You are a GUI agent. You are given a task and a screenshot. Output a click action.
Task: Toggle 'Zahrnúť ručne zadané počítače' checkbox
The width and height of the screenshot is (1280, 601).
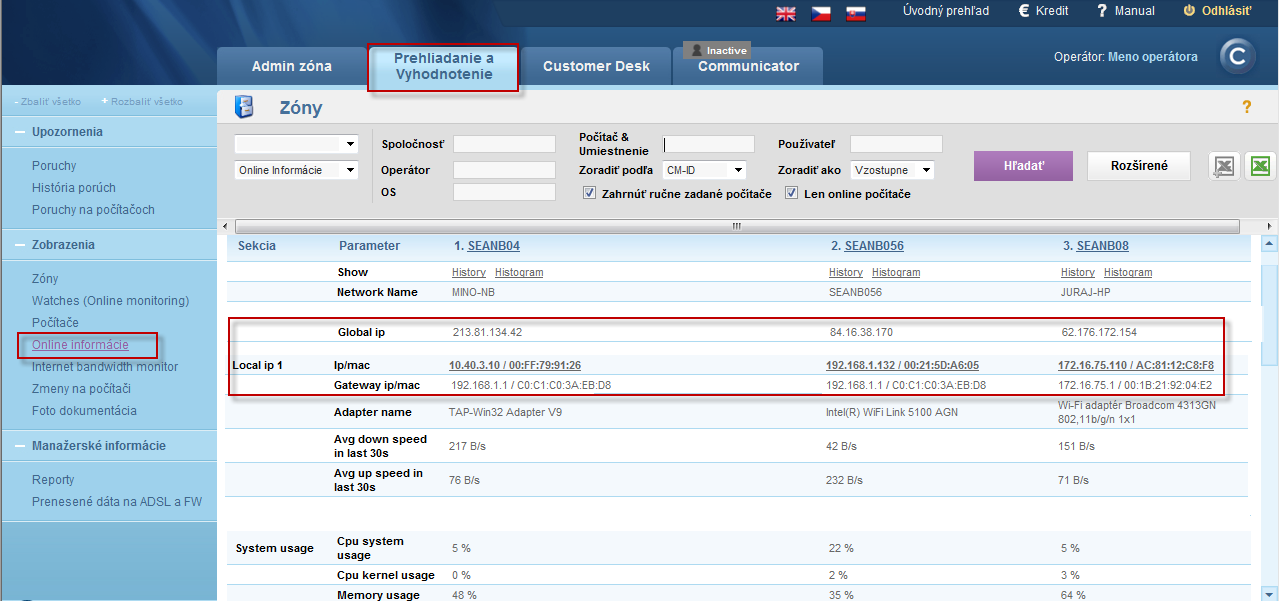click(589, 193)
